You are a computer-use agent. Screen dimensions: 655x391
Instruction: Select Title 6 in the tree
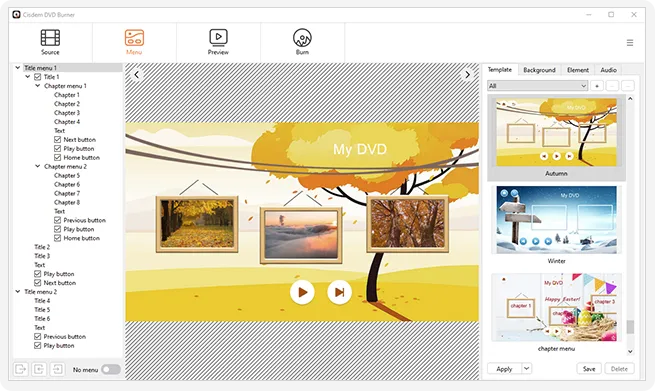coord(42,319)
